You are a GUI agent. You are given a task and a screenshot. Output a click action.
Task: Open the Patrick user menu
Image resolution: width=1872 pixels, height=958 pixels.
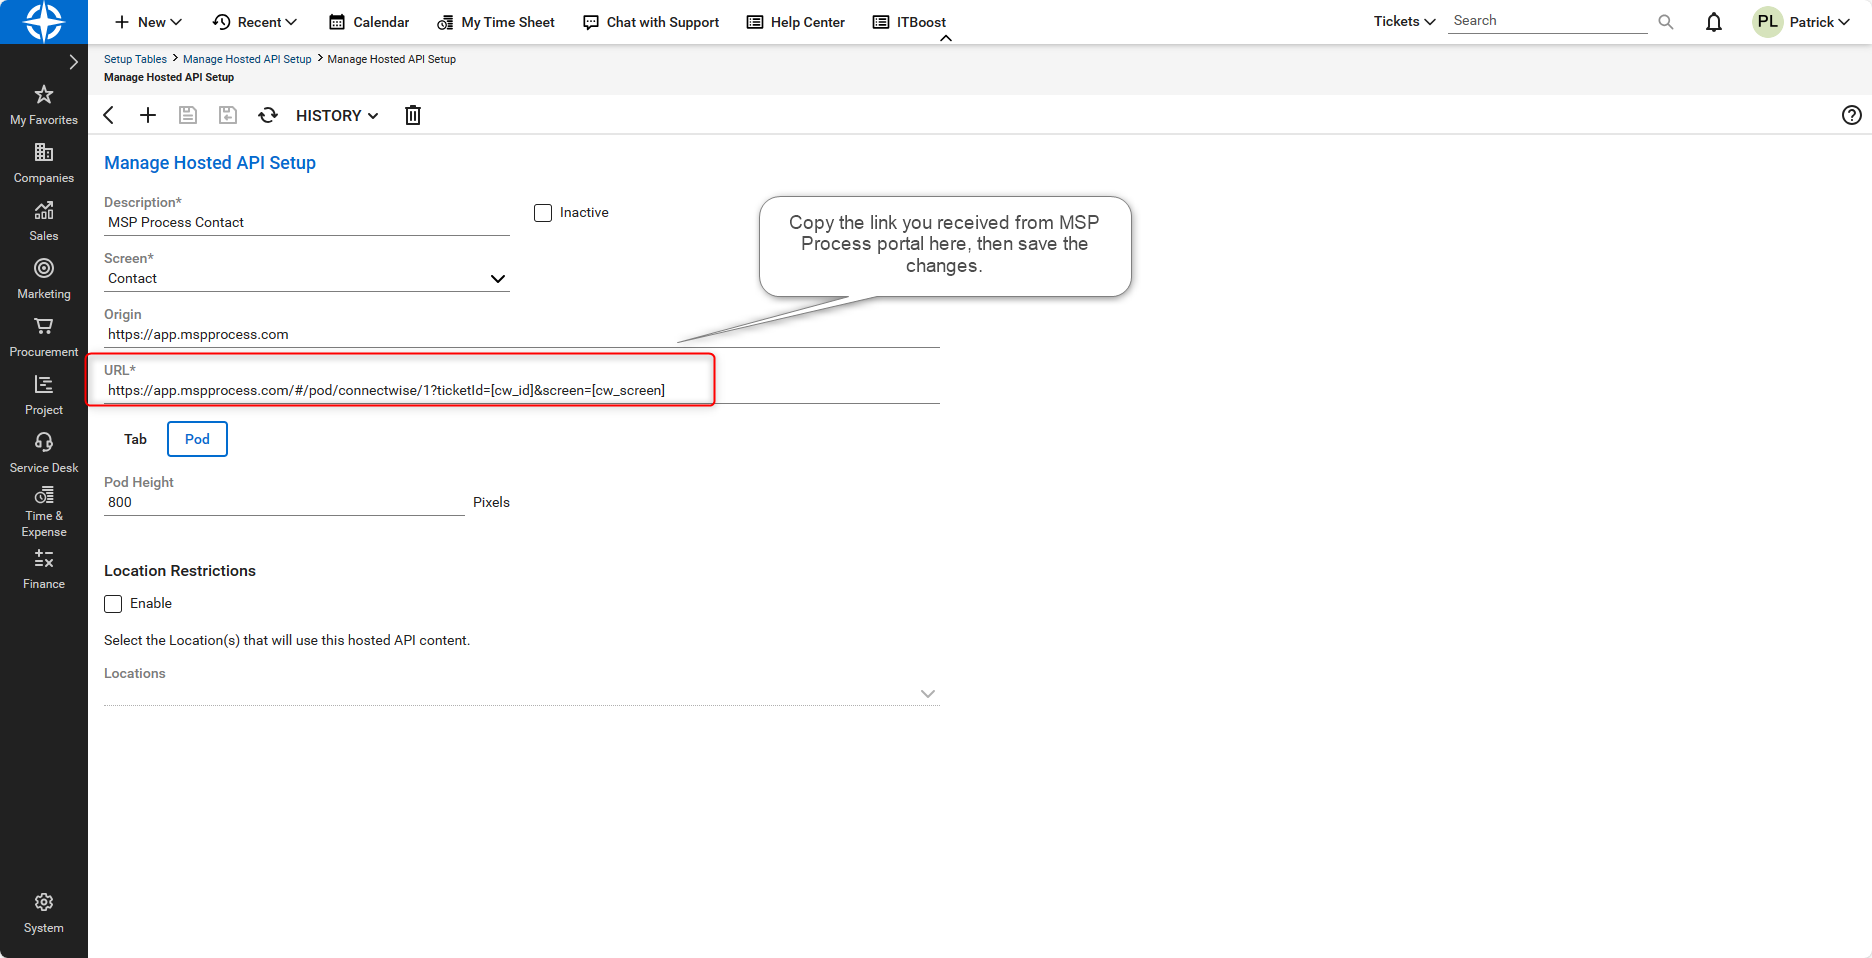[x=1820, y=22]
